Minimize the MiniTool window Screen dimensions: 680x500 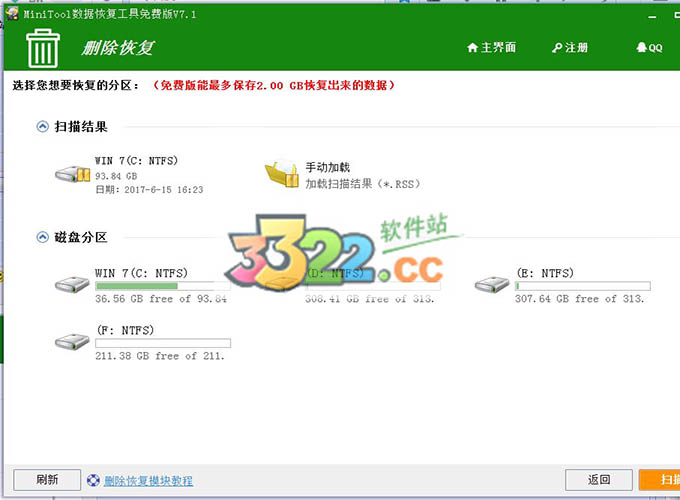[652, 16]
